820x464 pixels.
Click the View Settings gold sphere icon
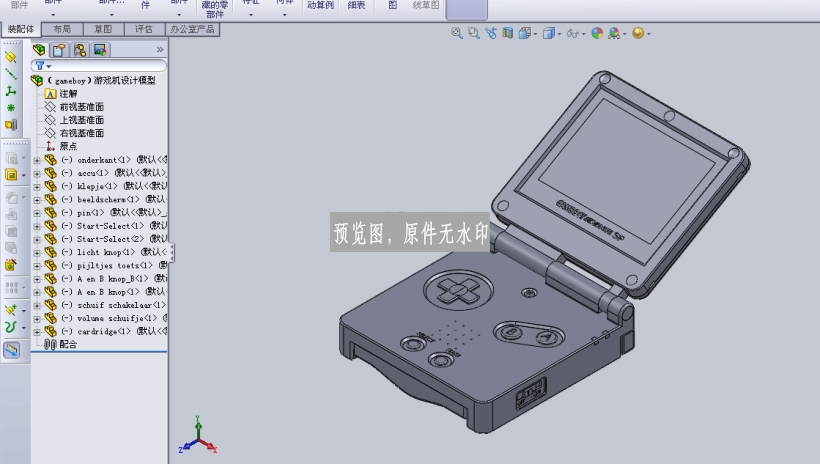click(637, 33)
